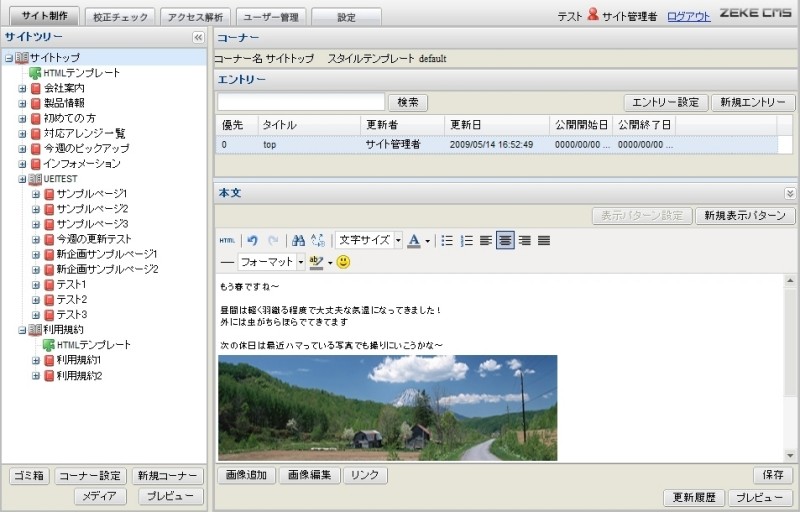The height and width of the screenshot is (512, 800).
Task: Toggle justified text alignment
Action: click(544, 241)
